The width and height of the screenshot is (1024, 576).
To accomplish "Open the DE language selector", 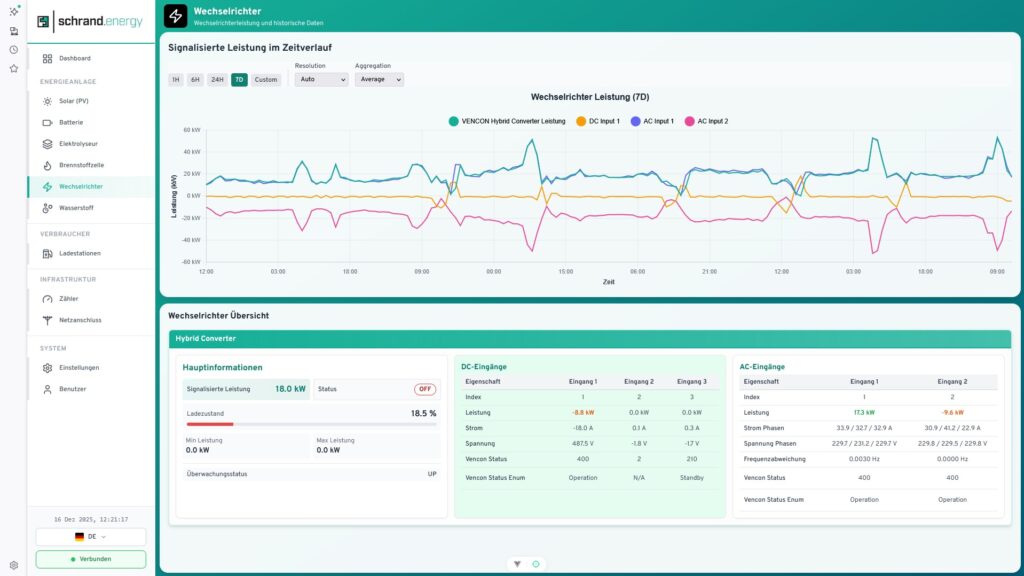I will [x=91, y=537].
